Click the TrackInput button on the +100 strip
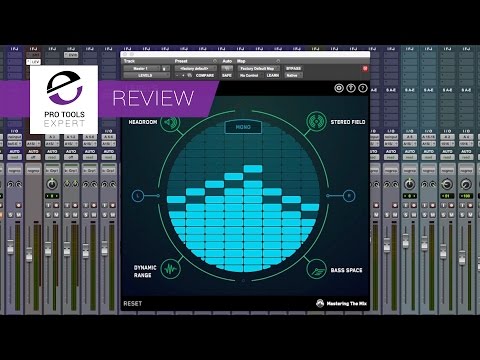The width and height of the screenshot is (480, 360). coord(462,205)
